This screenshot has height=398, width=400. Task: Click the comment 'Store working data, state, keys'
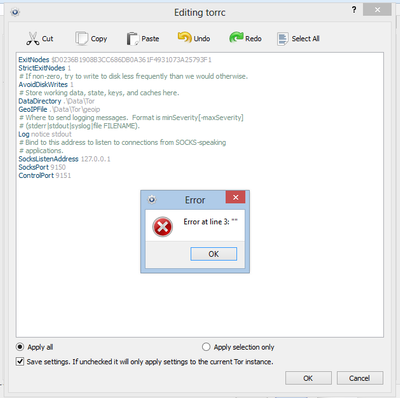tap(99, 93)
